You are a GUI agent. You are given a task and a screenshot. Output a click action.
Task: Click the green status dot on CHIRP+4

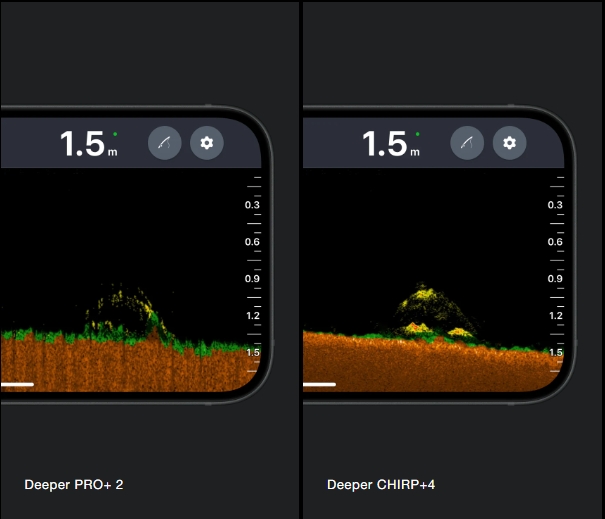tap(417, 134)
